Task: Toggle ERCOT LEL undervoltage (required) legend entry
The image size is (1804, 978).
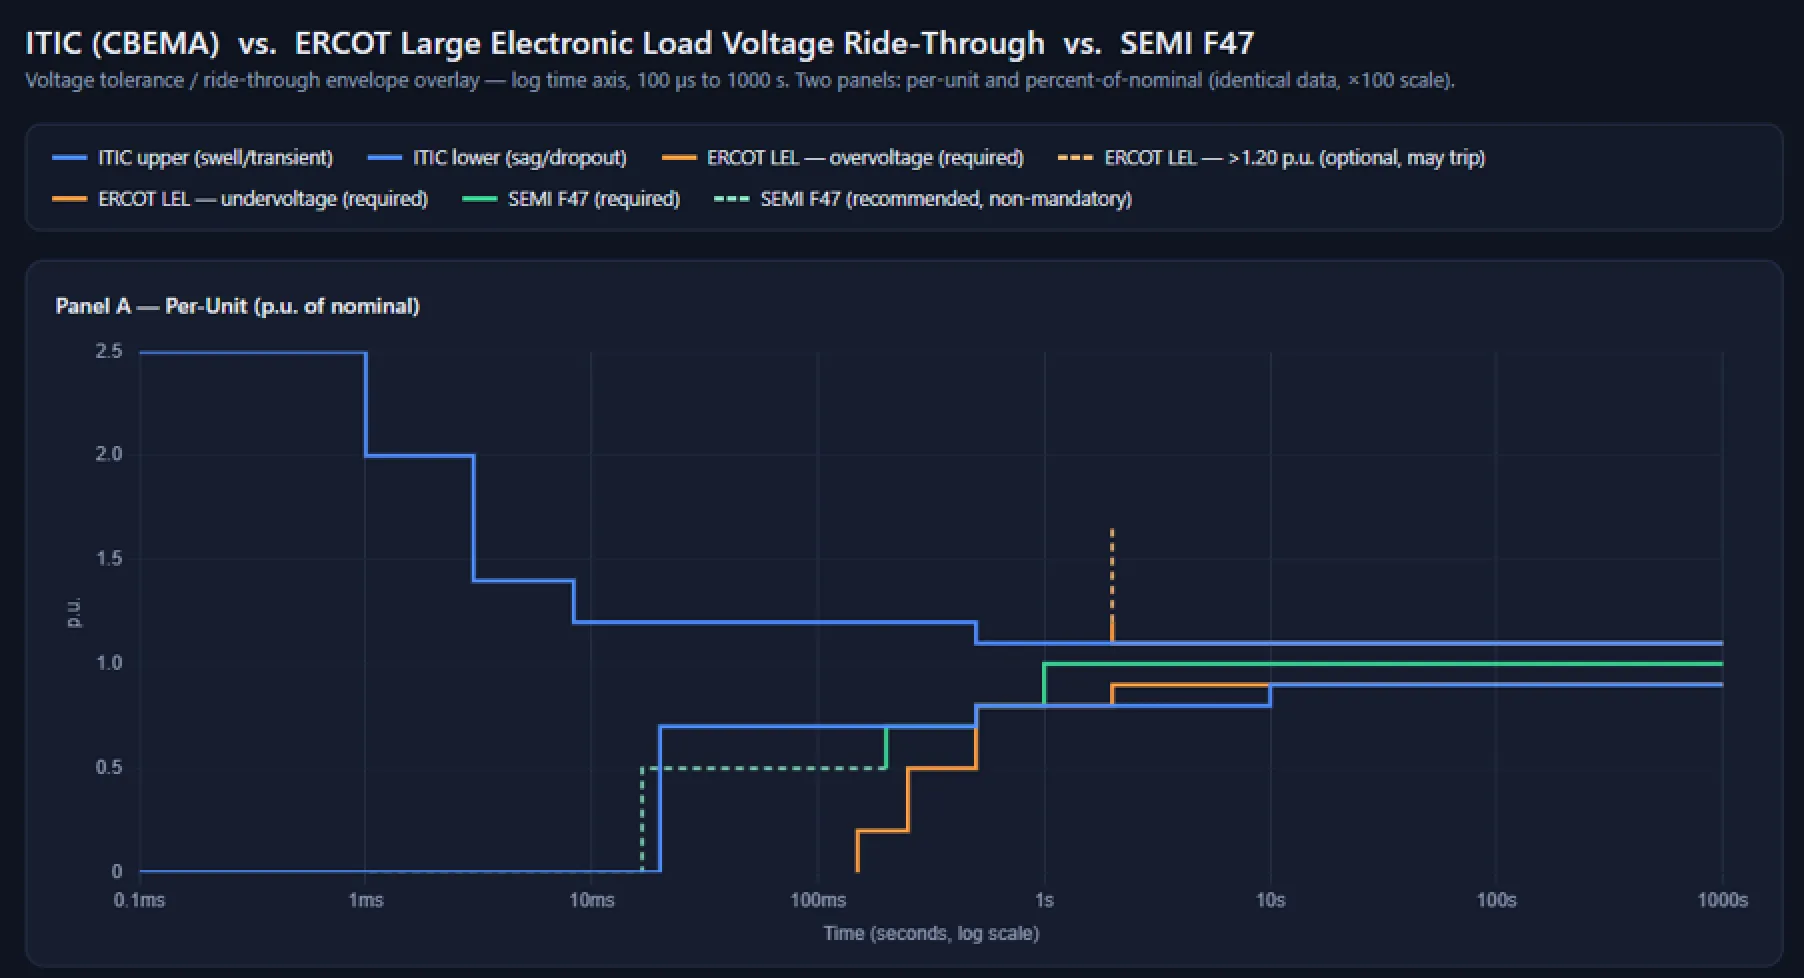Action: point(240,199)
